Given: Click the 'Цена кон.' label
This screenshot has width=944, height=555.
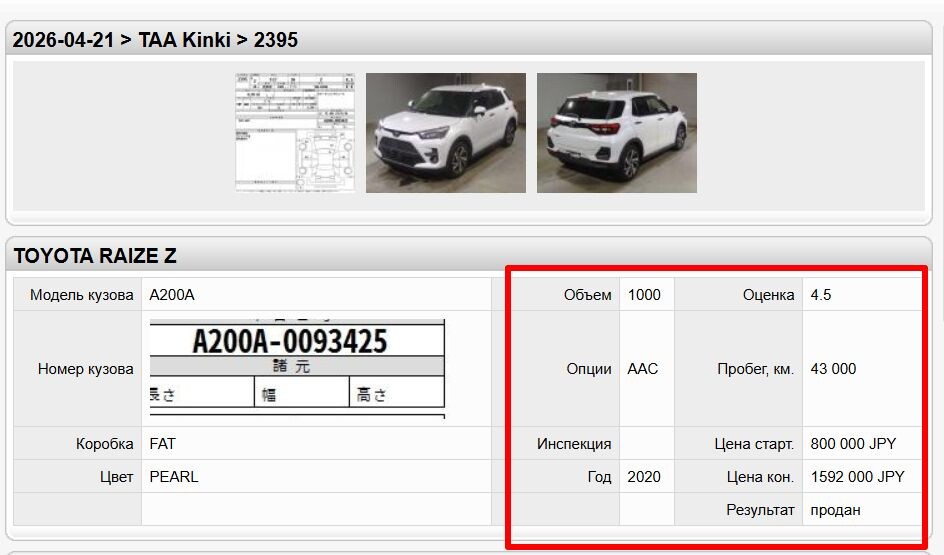Looking at the screenshot, I should pos(760,477).
